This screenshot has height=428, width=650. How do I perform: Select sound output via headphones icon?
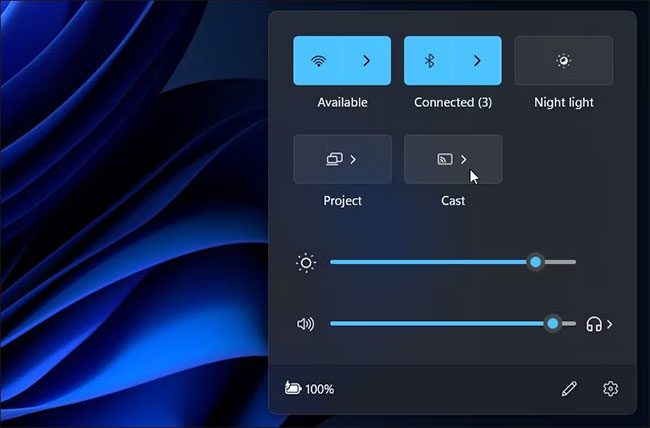pos(594,324)
